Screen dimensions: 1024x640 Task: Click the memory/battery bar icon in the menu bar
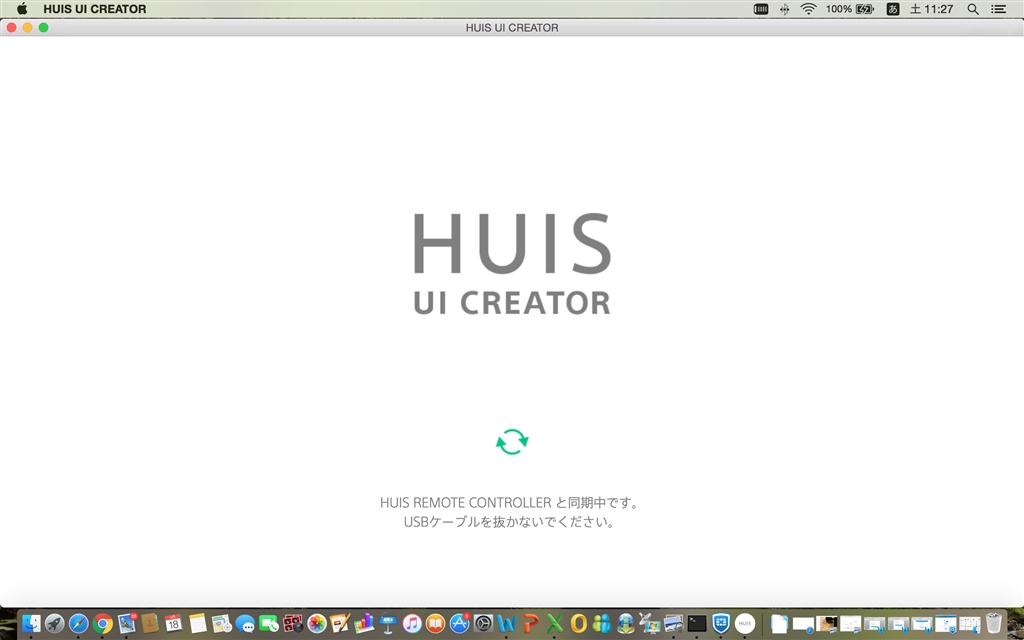click(761, 9)
